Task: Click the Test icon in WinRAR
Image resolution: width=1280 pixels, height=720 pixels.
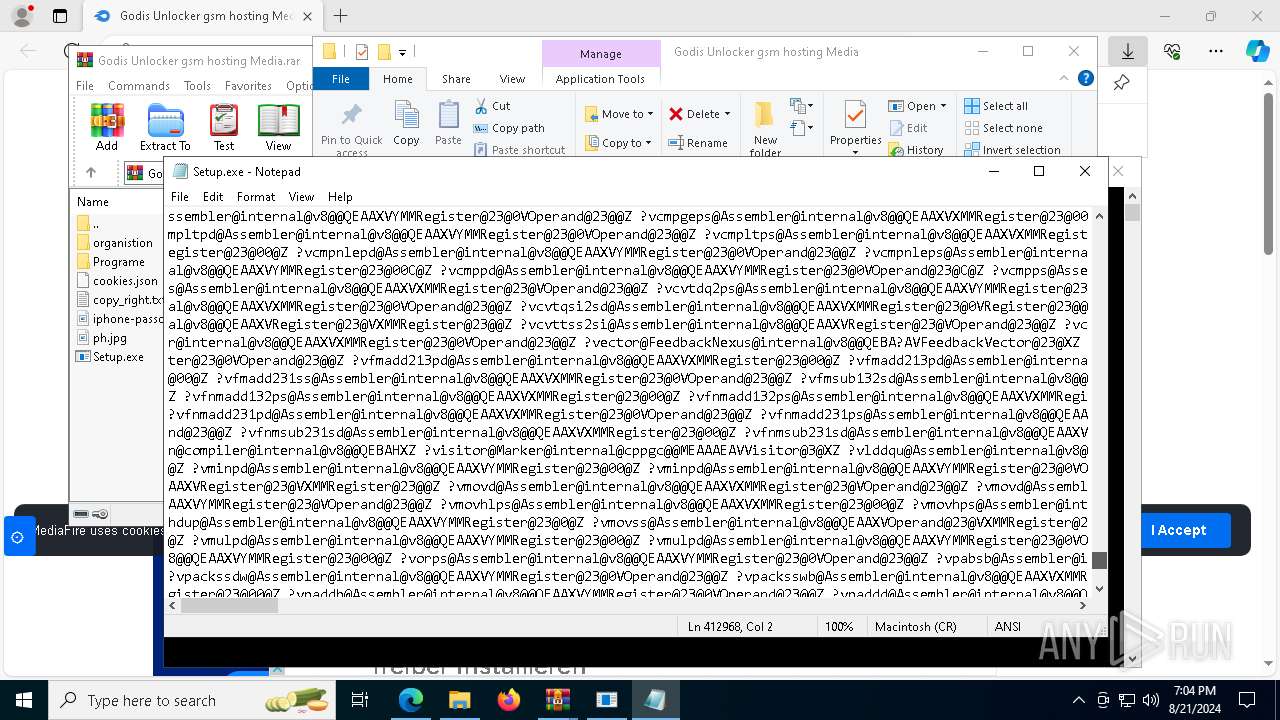Action: click(224, 127)
